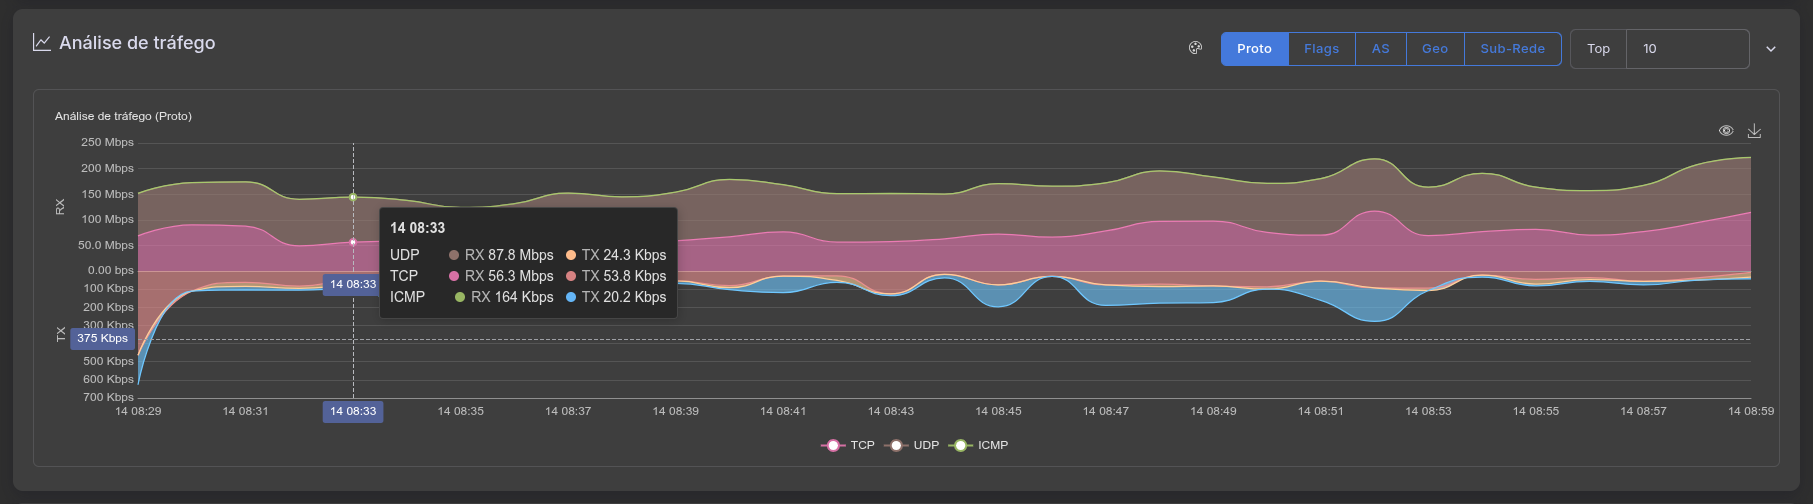Click the TCP RX data point marker

coord(353,242)
